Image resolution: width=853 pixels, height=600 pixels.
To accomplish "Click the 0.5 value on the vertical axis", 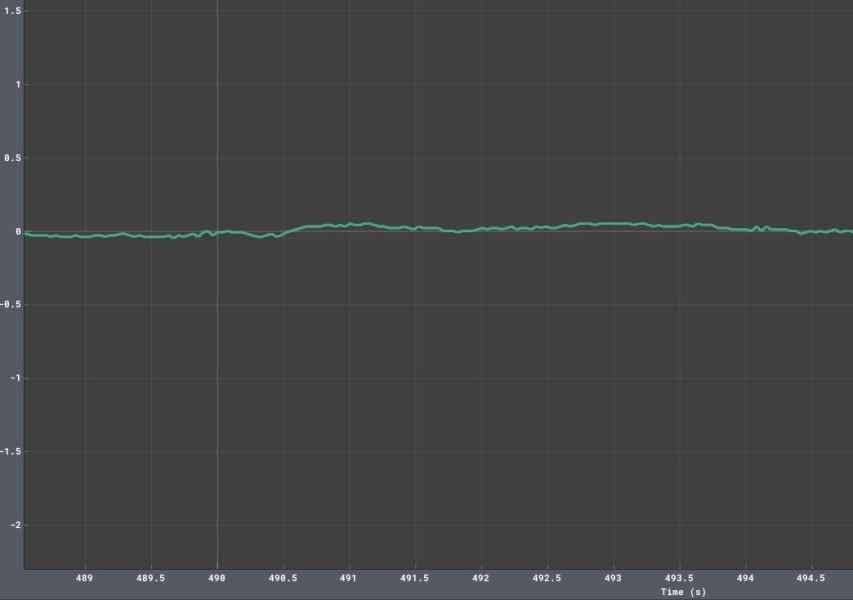I will [13, 158].
